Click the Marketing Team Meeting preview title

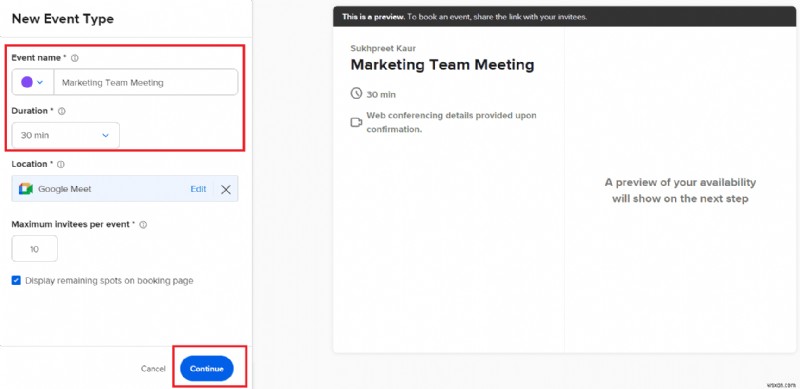pyautogui.click(x=442, y=65)
